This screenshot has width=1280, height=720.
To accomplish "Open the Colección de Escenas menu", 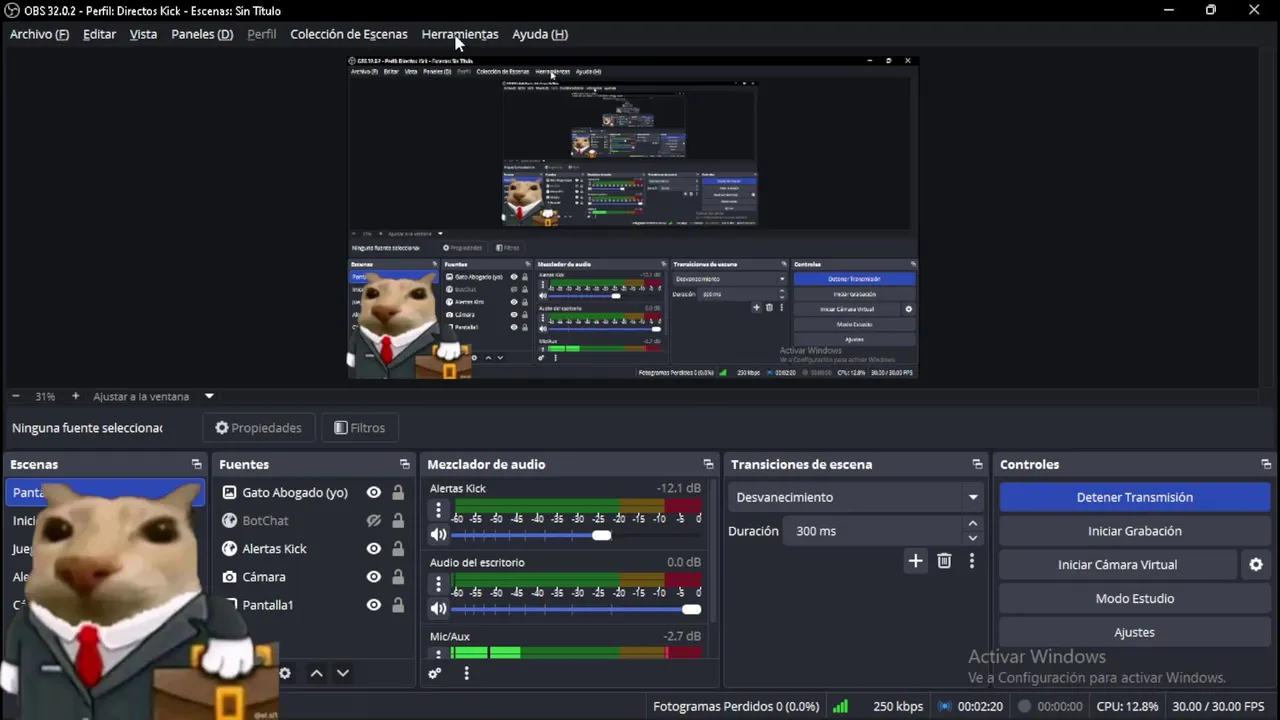I will (x=349, y=34).
